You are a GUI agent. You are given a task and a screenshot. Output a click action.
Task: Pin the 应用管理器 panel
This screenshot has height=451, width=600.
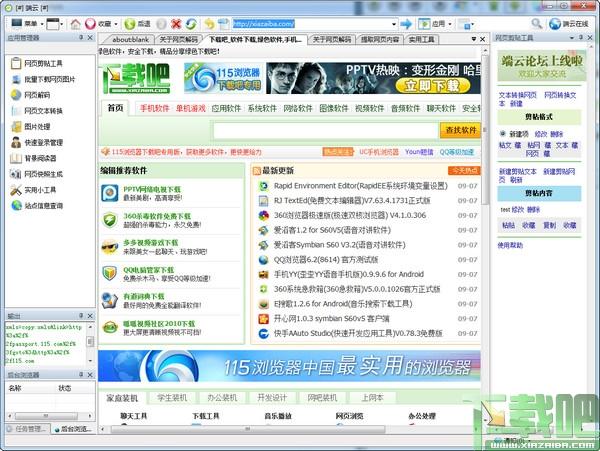[81, 37]
